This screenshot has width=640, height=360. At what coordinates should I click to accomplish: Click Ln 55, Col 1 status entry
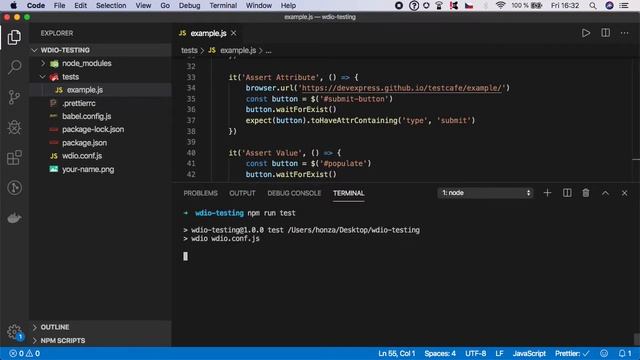(x=396, y=353)
